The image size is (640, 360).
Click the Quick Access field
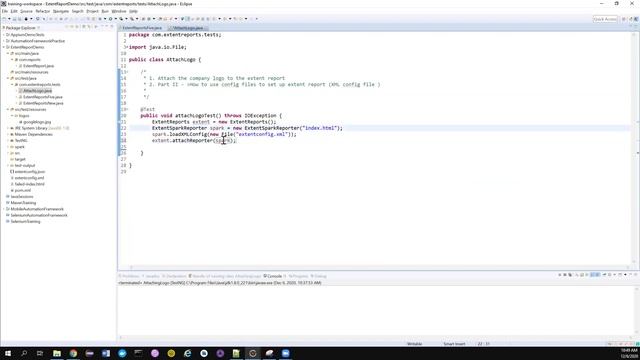[x=605, y=19]
